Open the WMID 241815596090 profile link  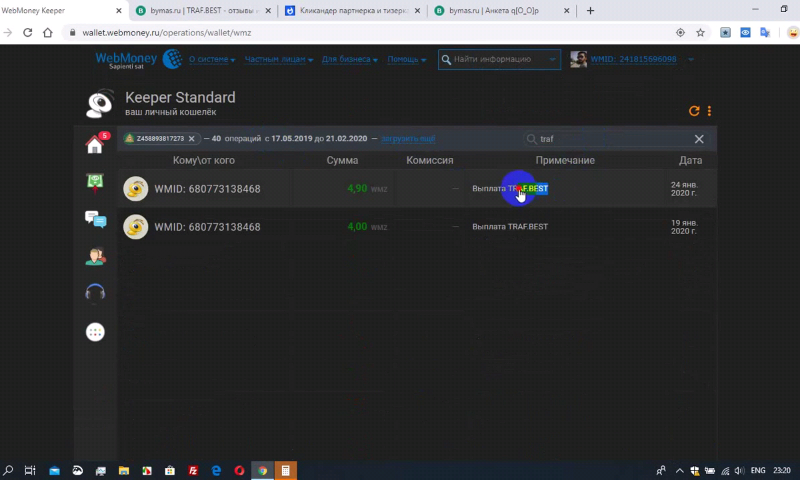pyautogui.click(x=632, y=60)
